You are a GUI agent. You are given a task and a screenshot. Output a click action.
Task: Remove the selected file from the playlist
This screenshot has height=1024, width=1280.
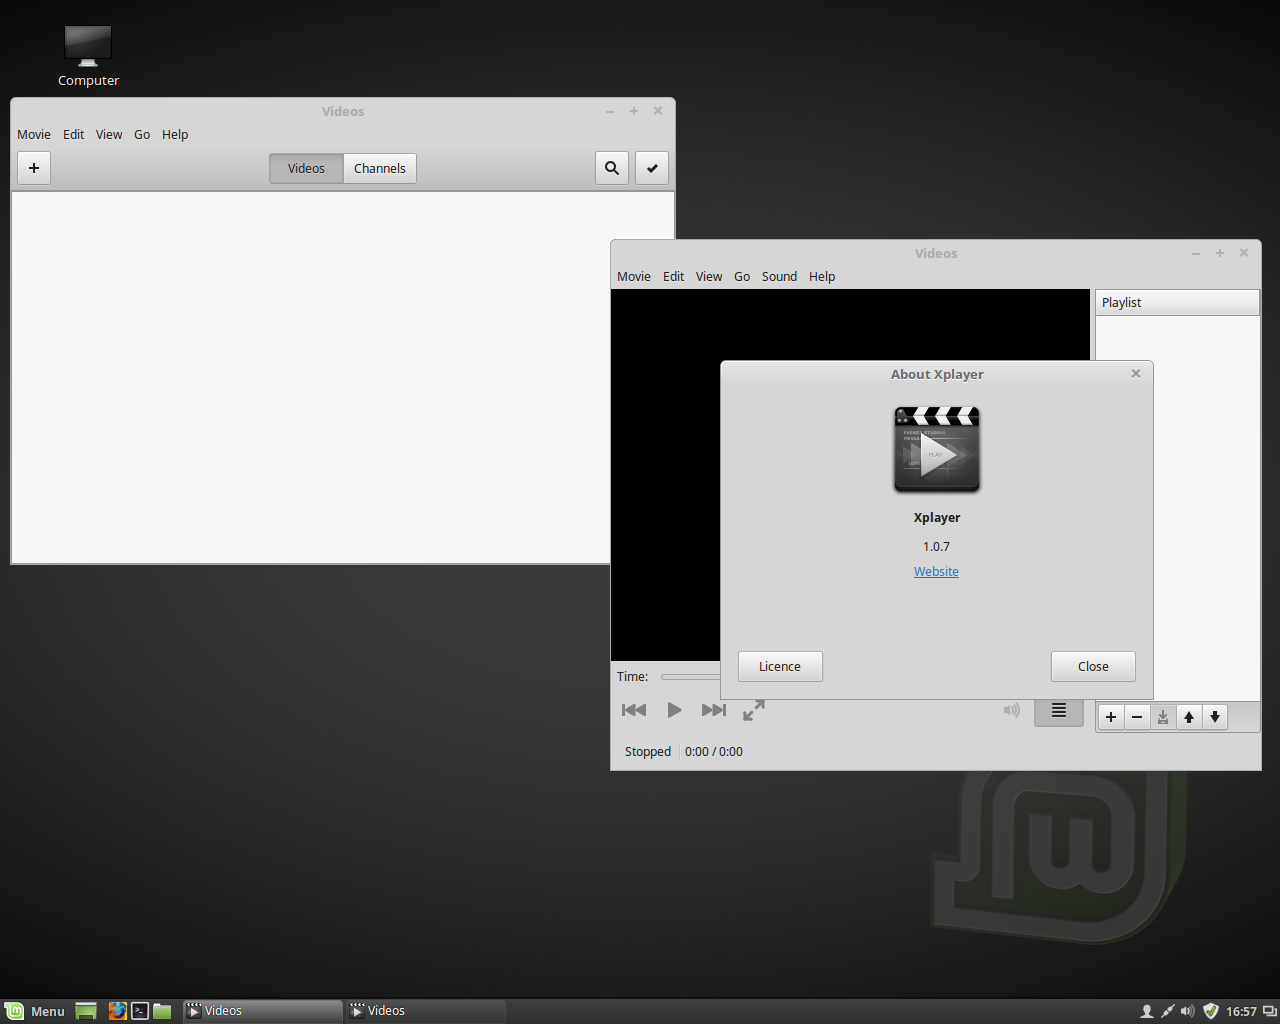(1137, 717)
